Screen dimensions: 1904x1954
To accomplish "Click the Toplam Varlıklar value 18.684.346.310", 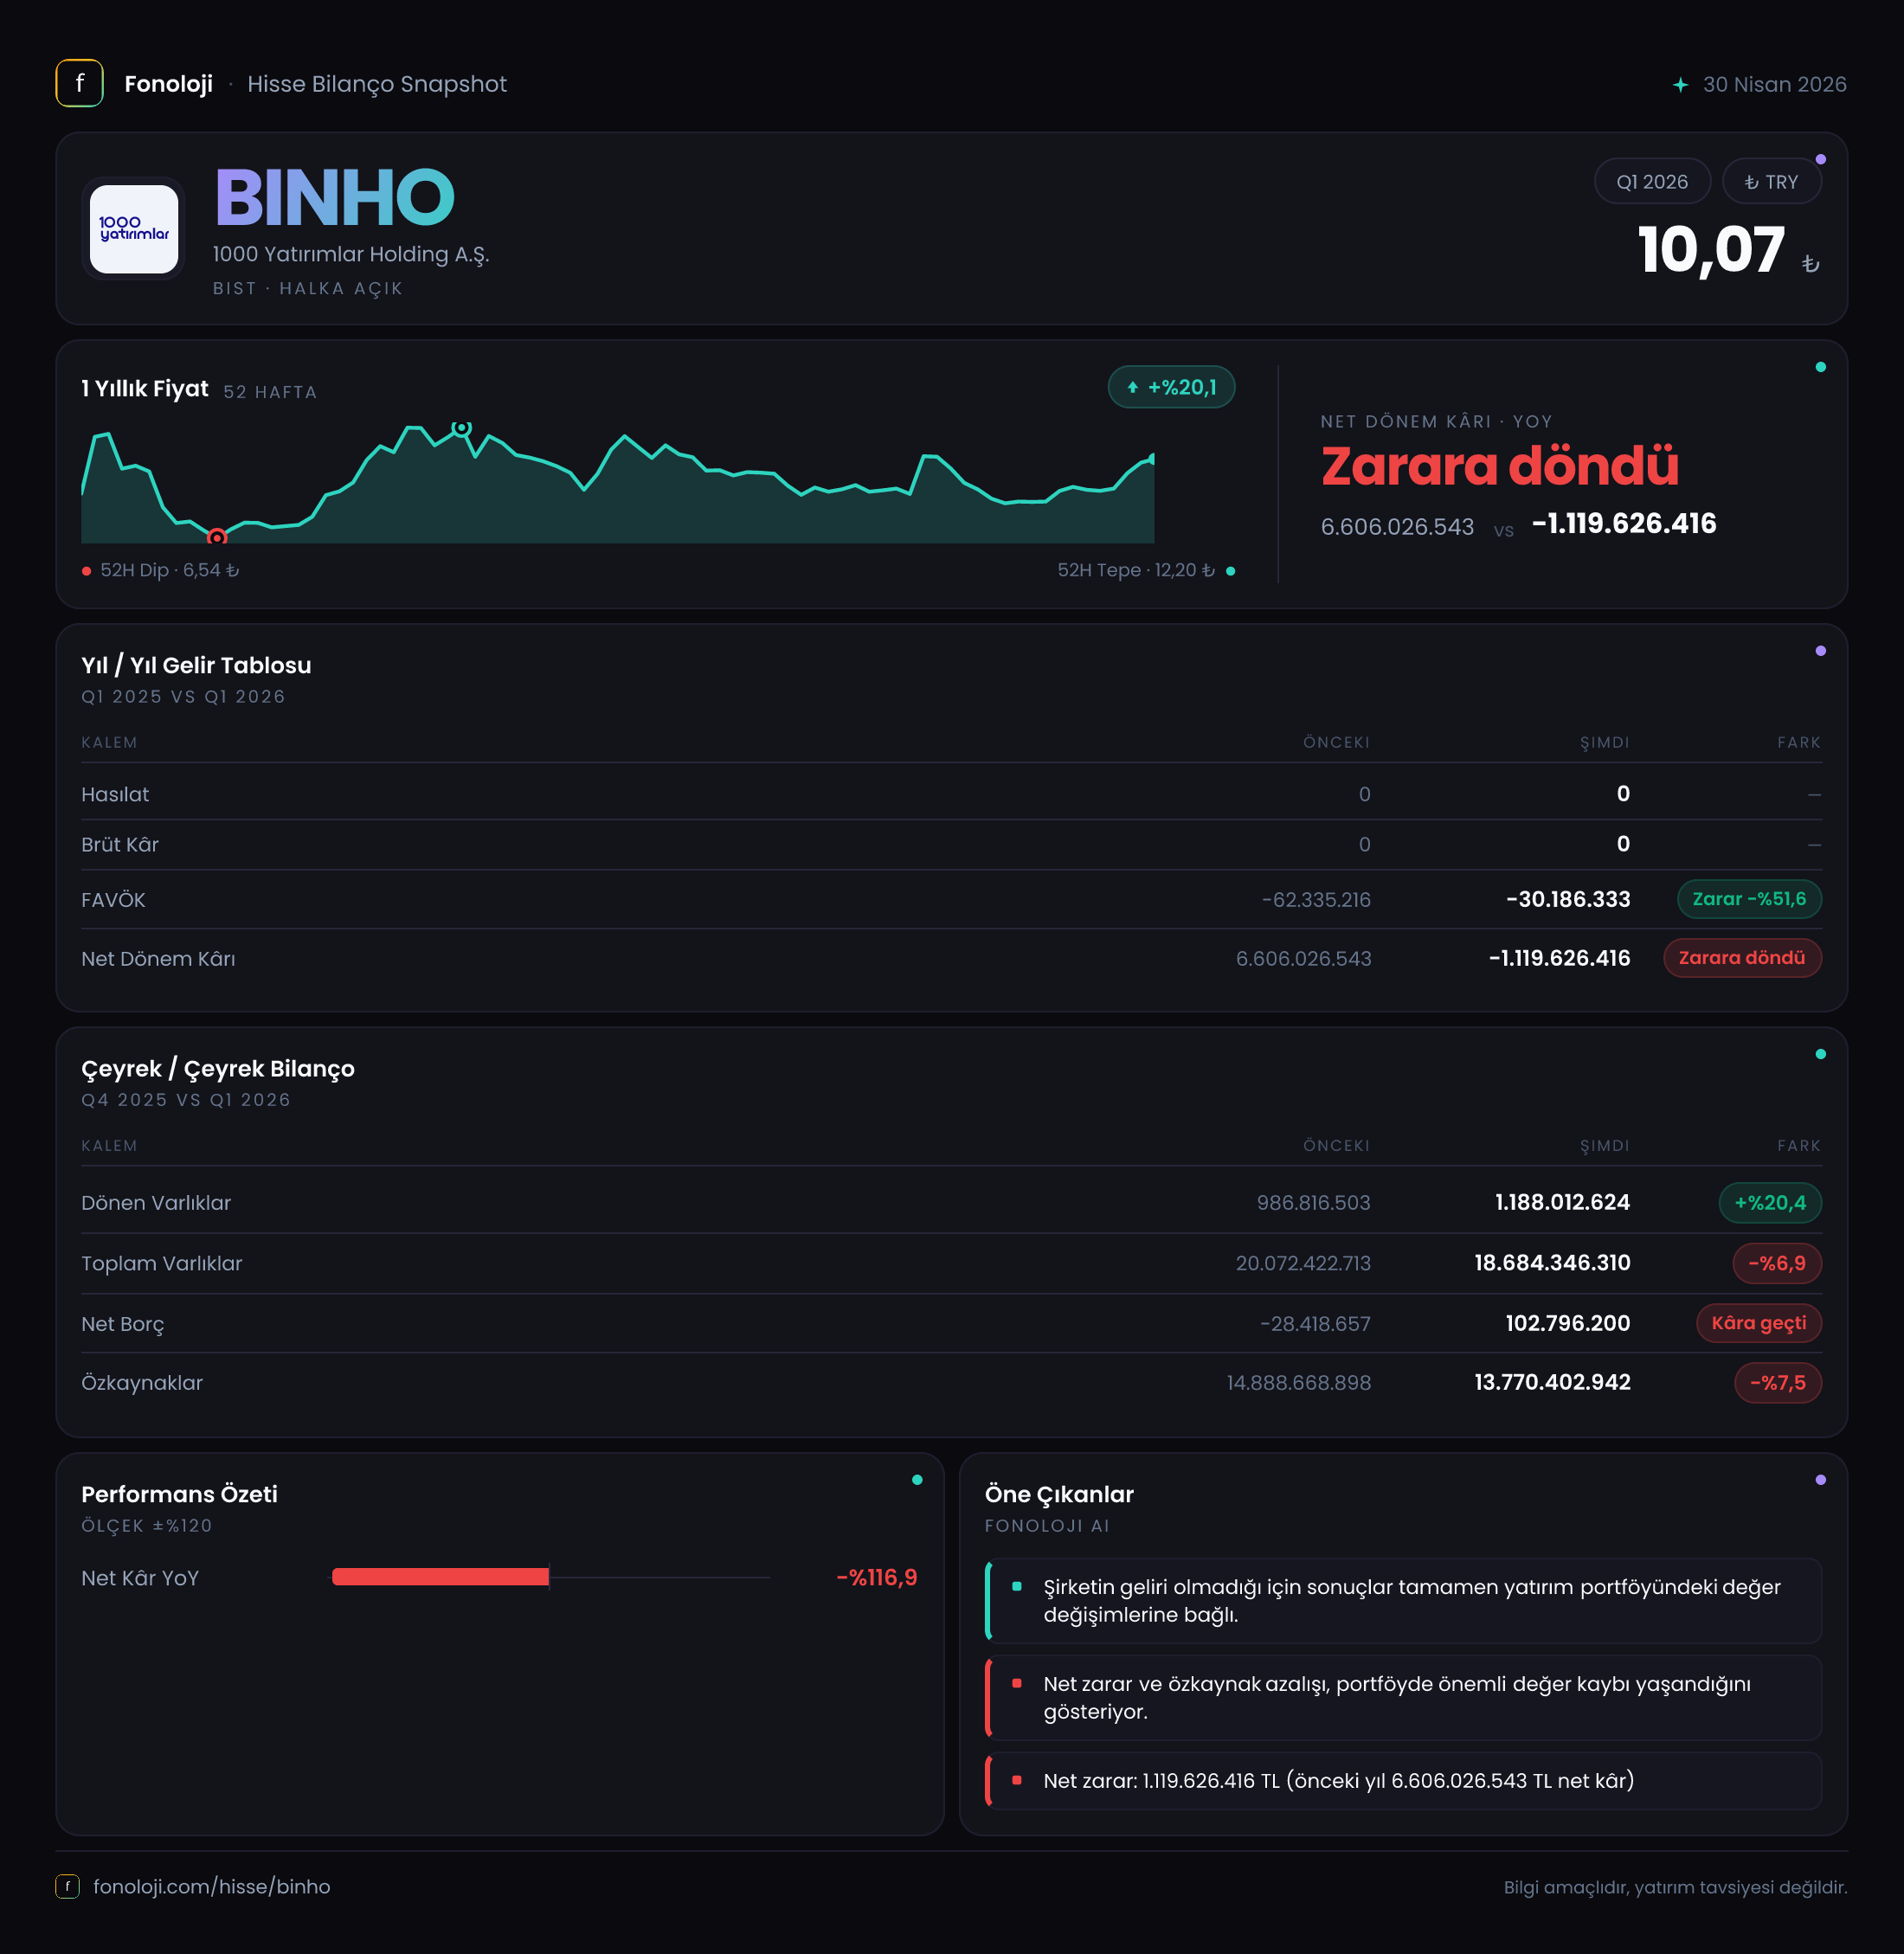I will [x=1552, y=1263].
